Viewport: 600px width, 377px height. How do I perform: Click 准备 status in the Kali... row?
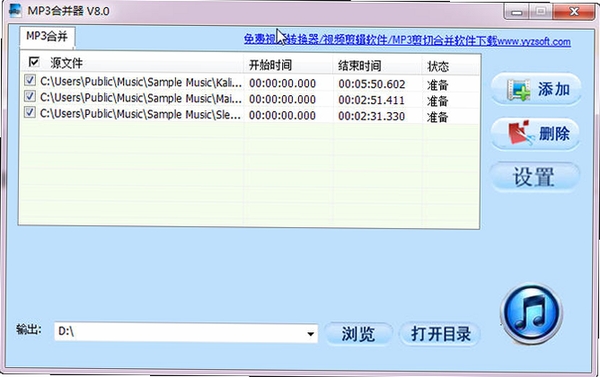(x=437, y=85)
